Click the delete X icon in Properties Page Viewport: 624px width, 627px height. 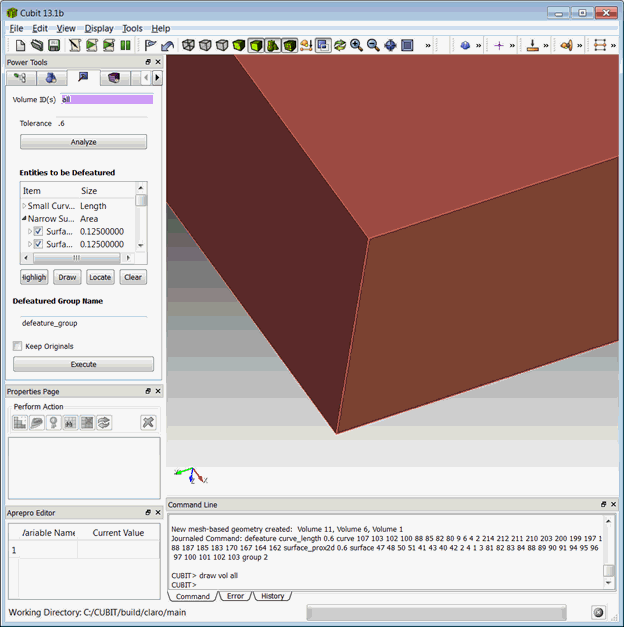[148, 423]
